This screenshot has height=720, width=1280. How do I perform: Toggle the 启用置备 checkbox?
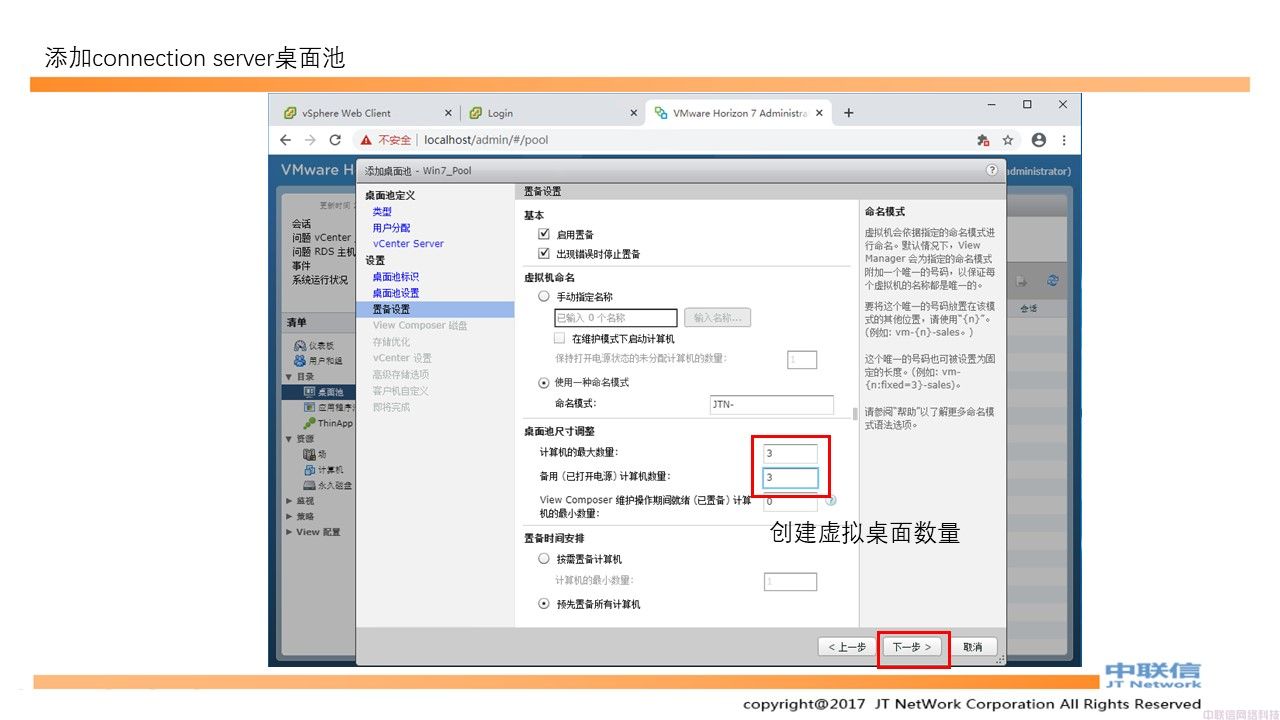544,234
